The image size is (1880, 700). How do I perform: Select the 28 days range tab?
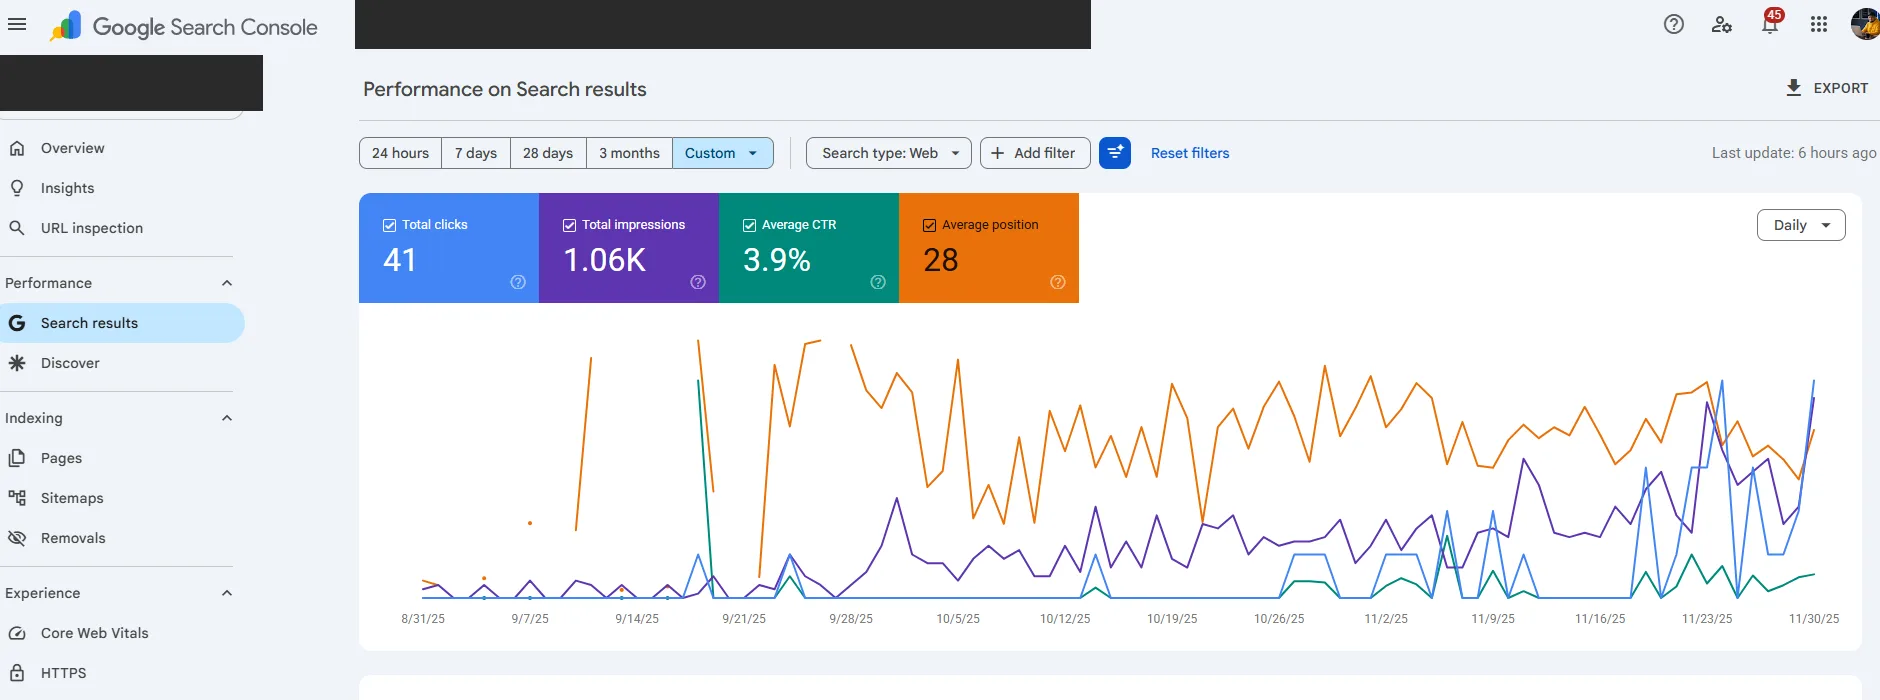point(548,153)
